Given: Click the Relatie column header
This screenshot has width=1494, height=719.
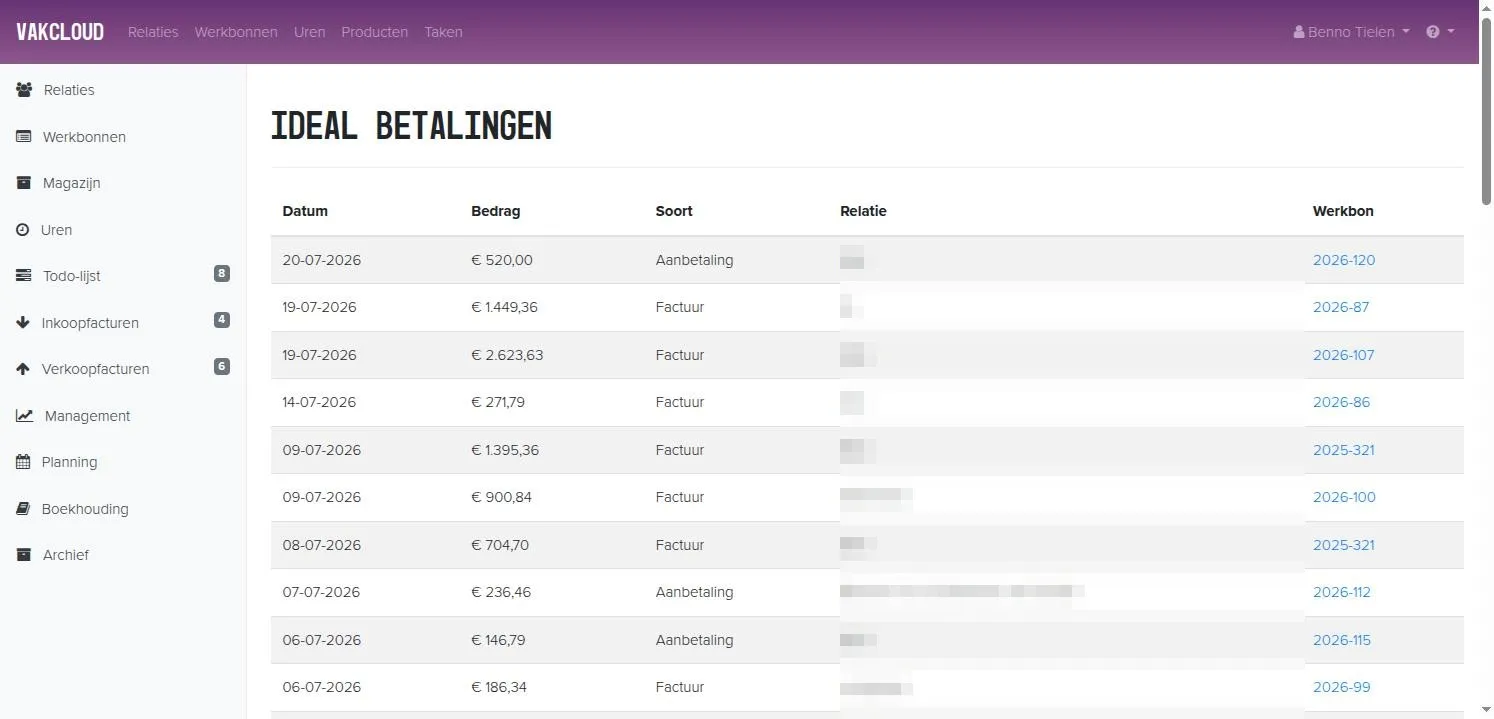Looking at the screenshot, I should point(863,211).
